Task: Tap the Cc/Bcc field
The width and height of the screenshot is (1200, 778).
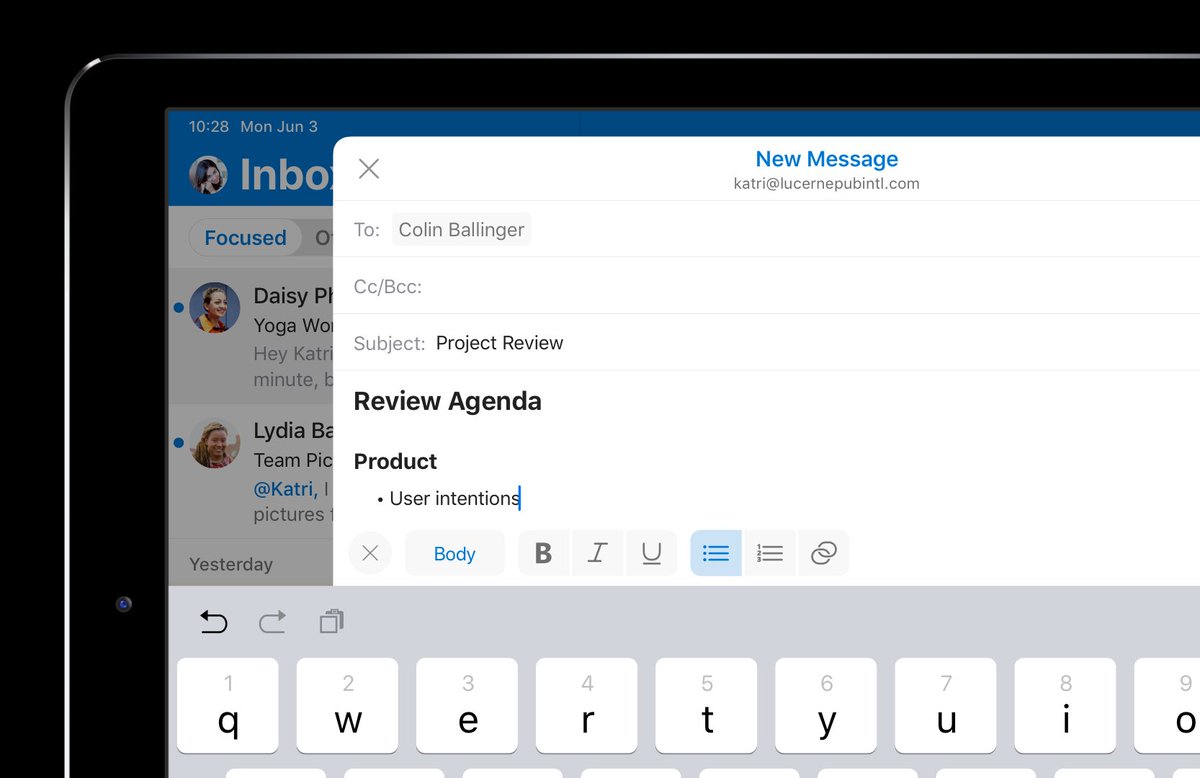Action: pyautogui.click(x=767, y=286)
